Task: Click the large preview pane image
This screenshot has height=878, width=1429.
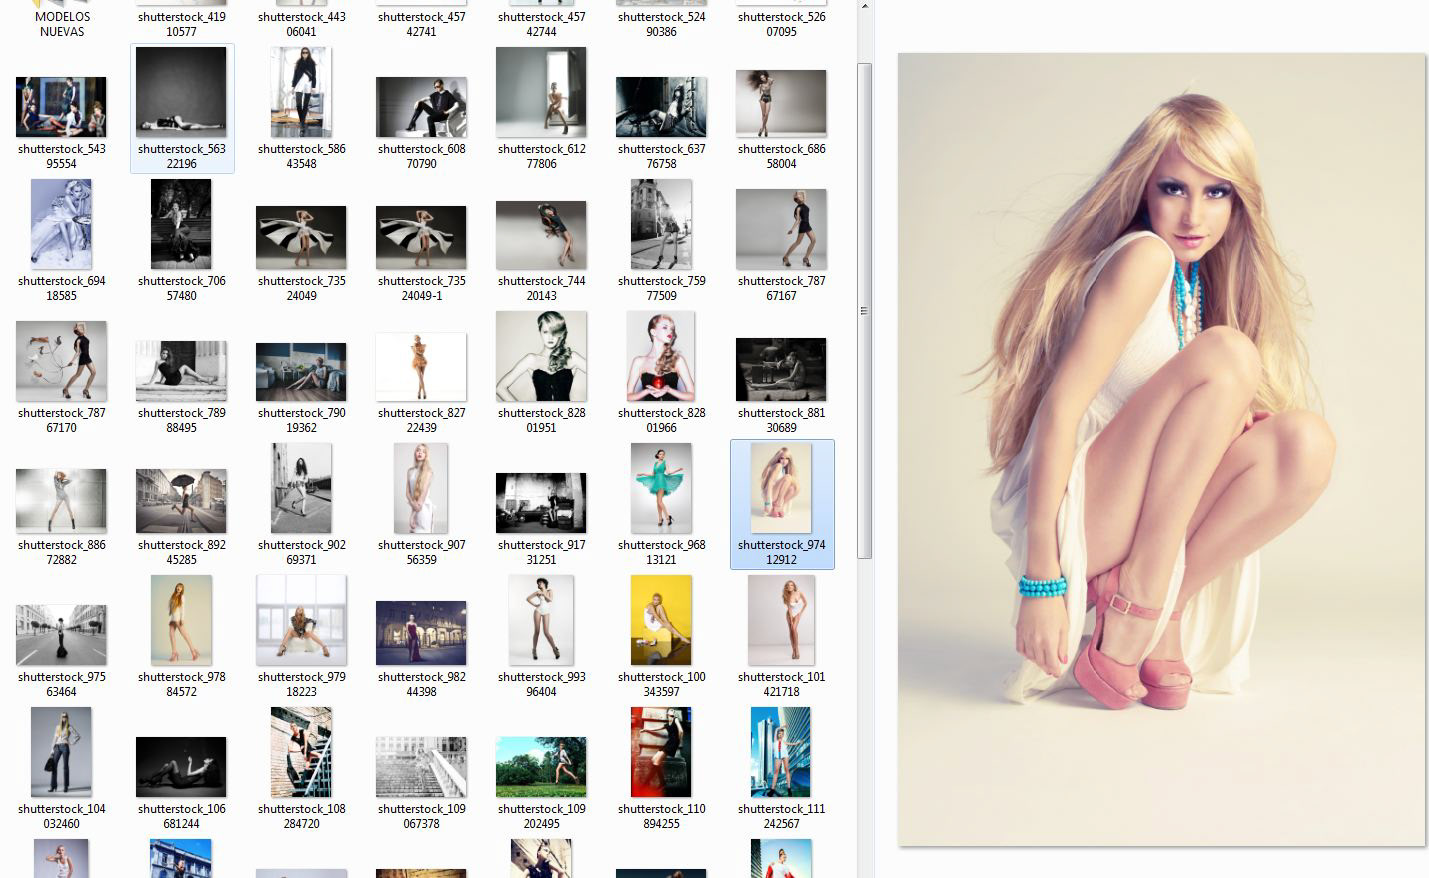Action: tap(1161, 449)
